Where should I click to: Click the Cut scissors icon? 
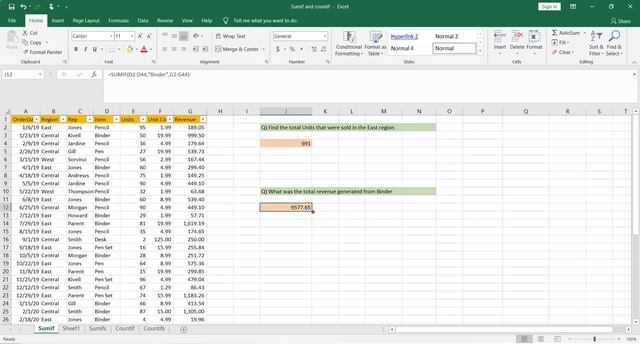click(25, 33)
